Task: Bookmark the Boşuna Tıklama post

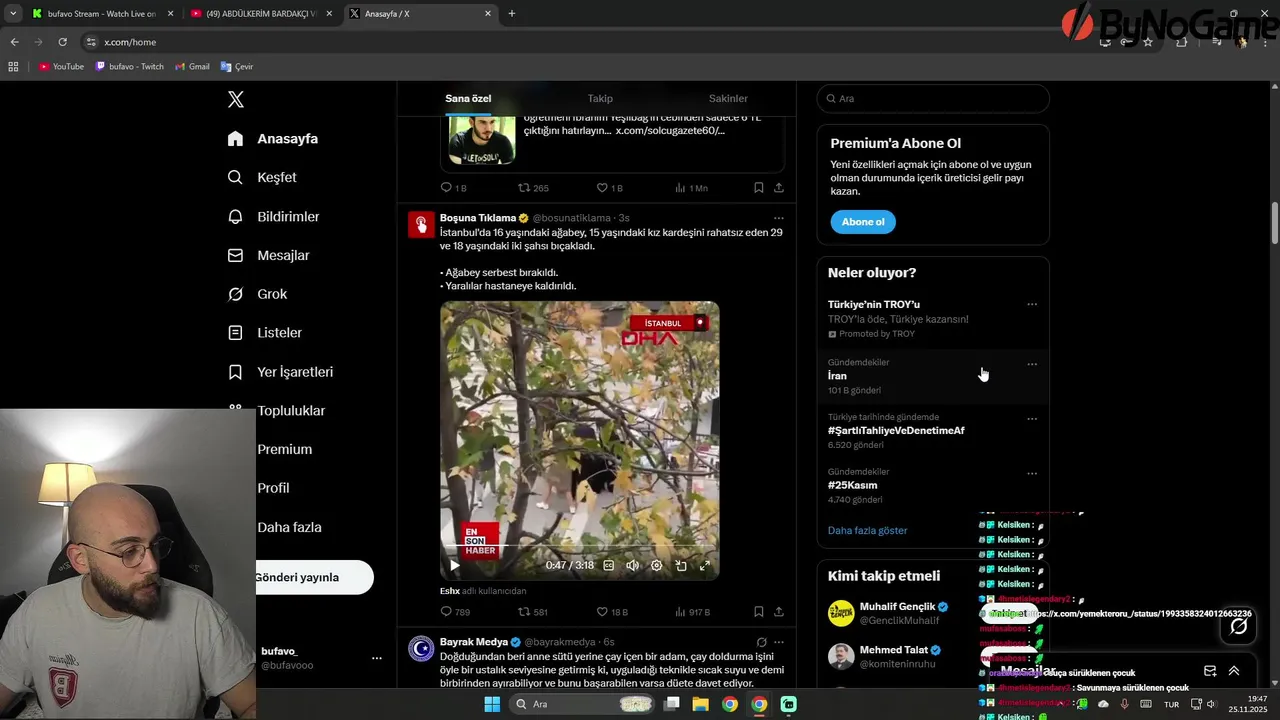Action: coord(759,612)
